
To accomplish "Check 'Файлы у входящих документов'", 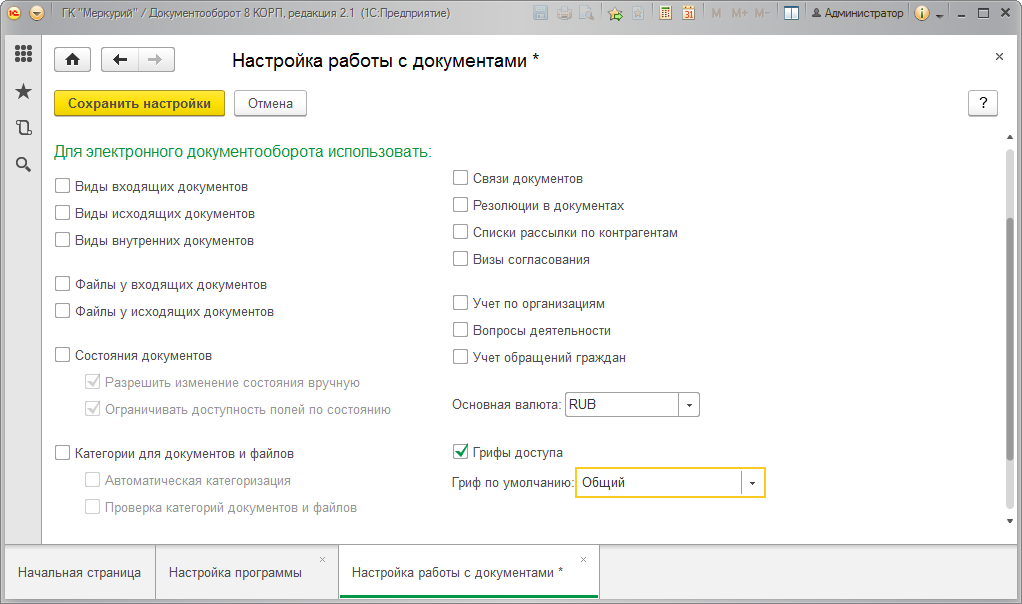I will coord(63,284).
